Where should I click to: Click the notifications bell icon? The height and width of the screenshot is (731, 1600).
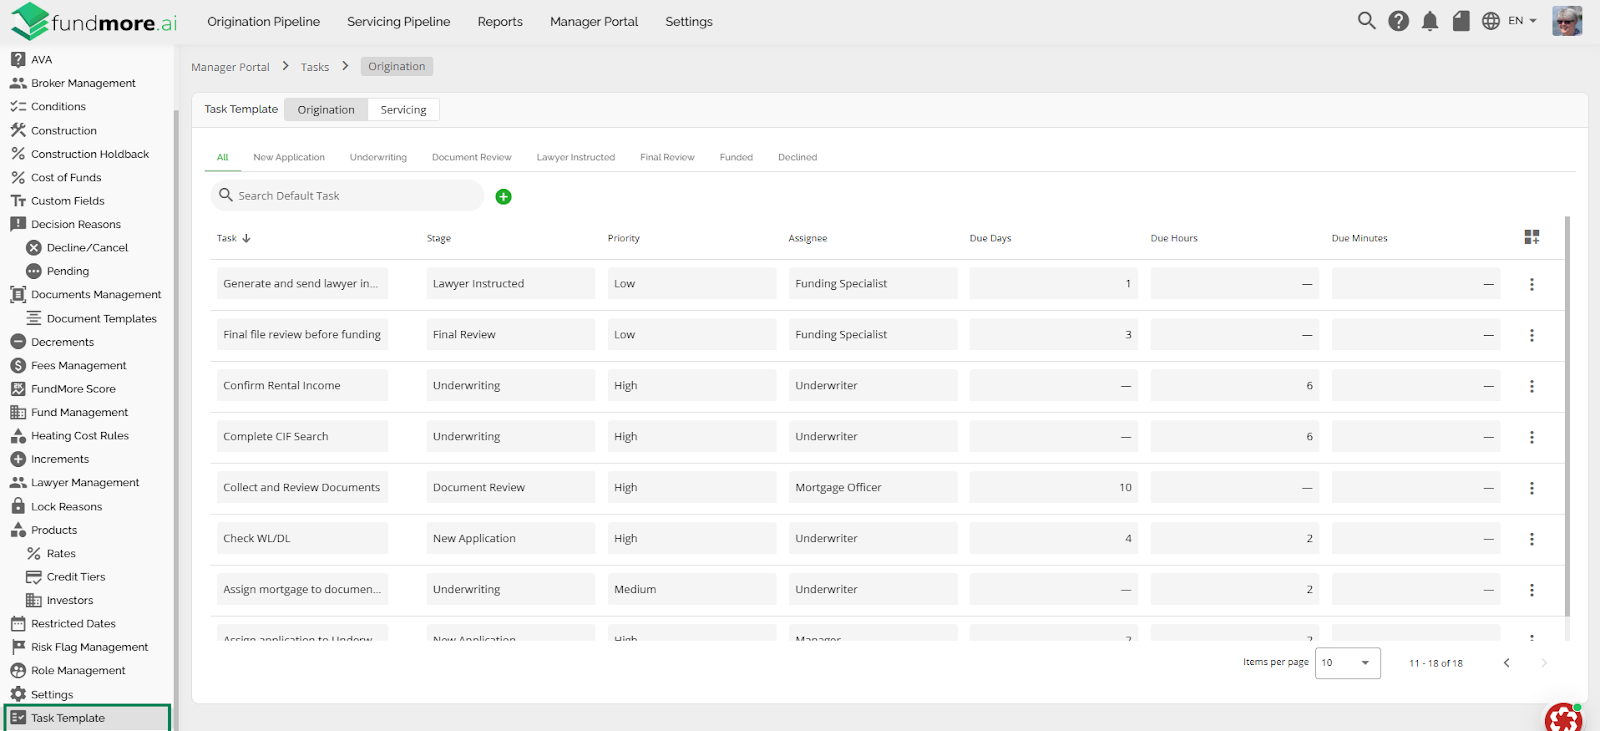point(1430,21)
